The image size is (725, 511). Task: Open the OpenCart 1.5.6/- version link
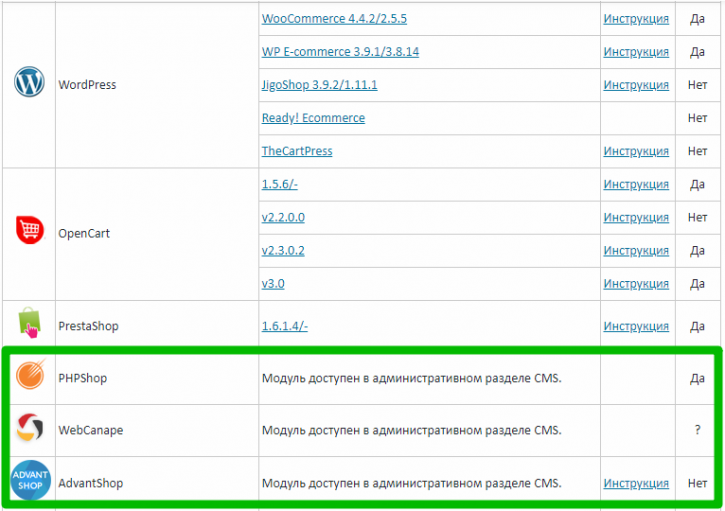[280, 184]
